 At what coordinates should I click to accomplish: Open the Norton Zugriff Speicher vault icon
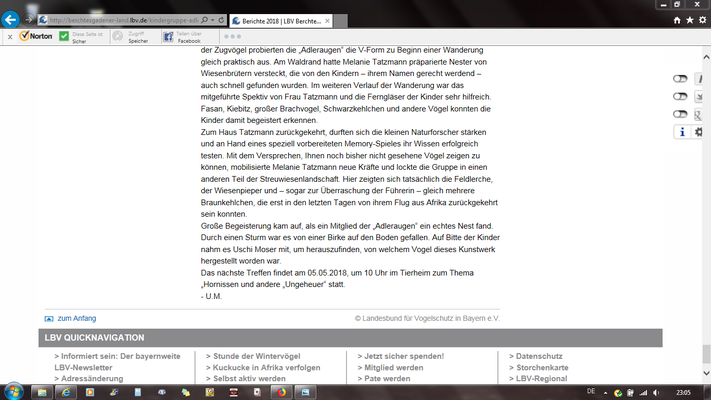[118, 36]
